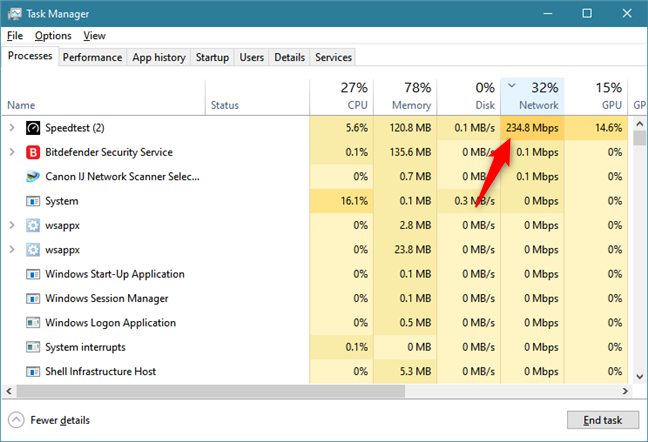Click the second wsappx gear icon
This screenshot has width=648, height=442.
[x=33, y=250]
